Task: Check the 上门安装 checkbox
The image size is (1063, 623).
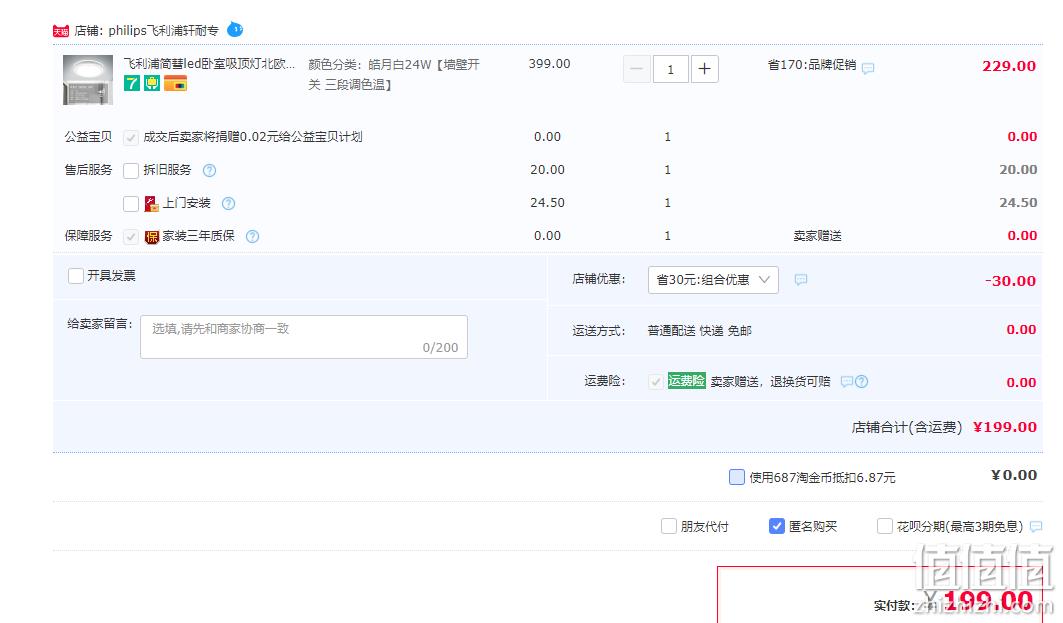Action: tap(131, 203)
